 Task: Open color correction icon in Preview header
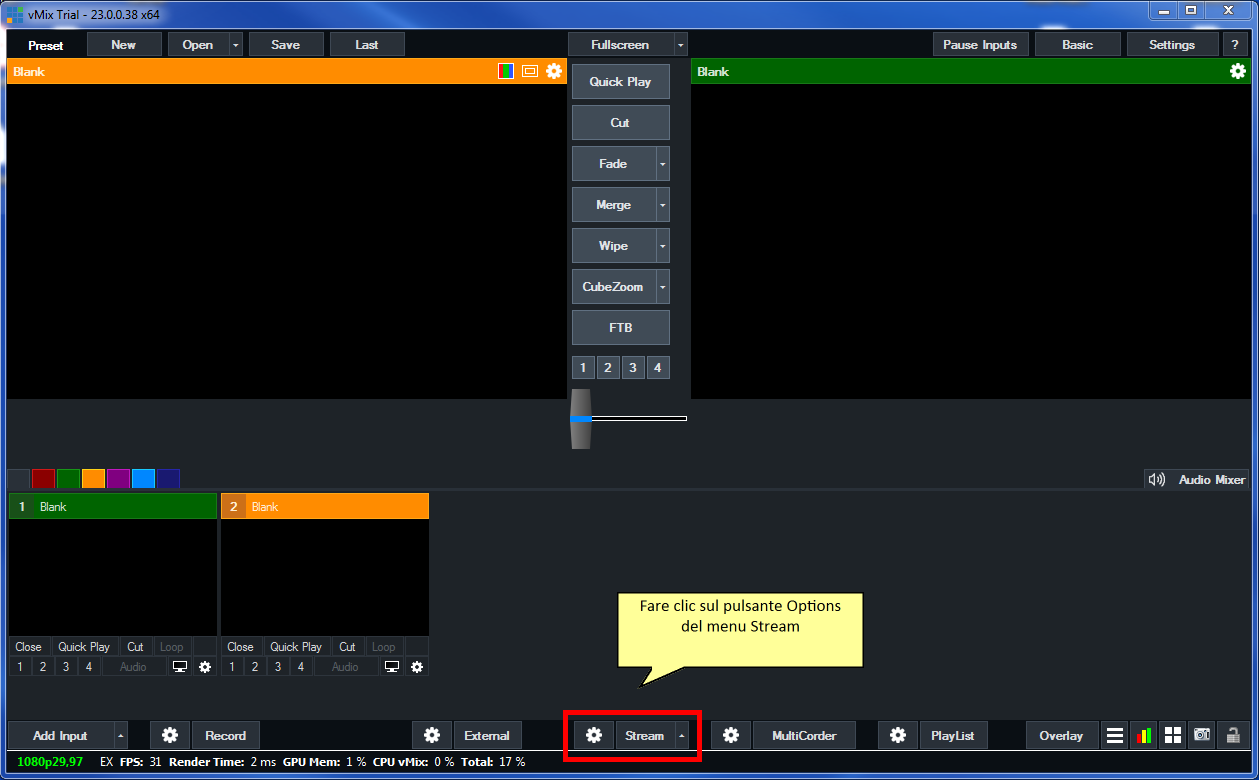[x=506, y=71]
